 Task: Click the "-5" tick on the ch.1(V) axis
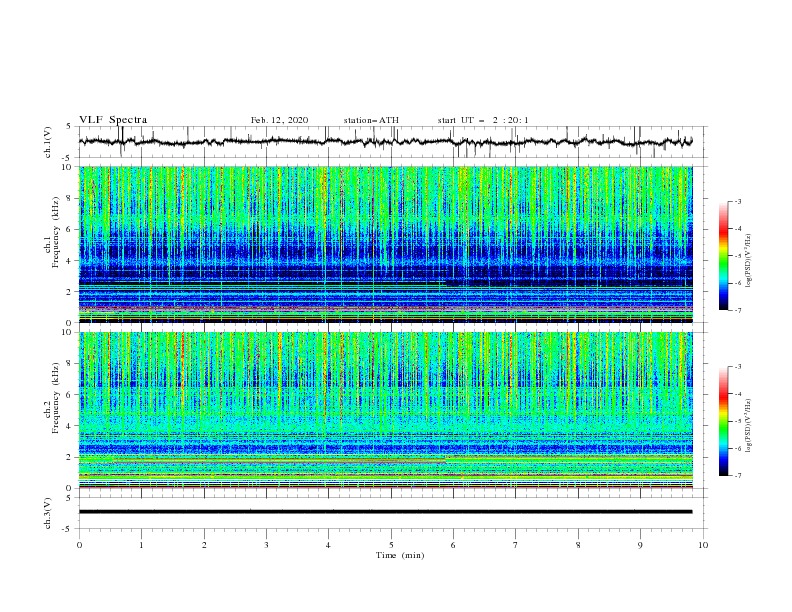pyautogui.click(x=68, y=158)
